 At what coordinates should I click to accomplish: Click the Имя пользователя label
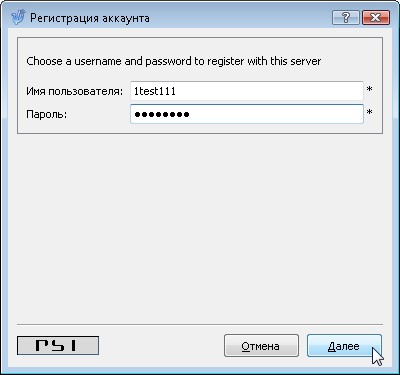click(x=75, y=91)
